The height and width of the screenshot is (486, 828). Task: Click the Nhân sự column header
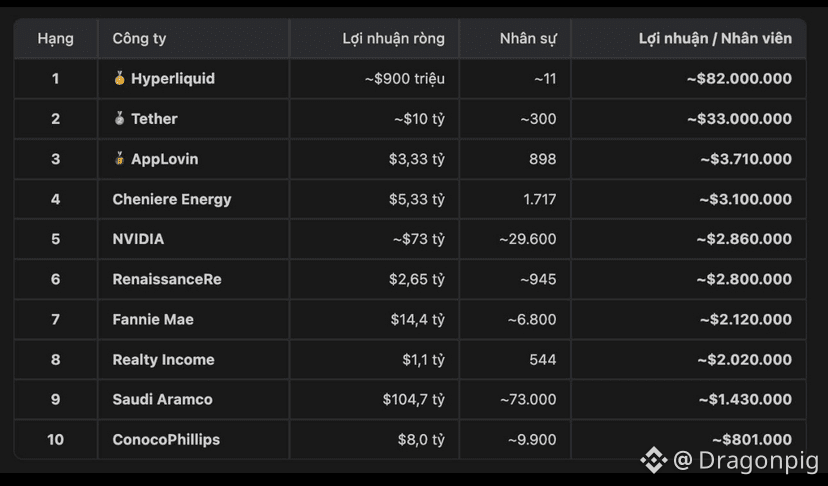point(528,39)
